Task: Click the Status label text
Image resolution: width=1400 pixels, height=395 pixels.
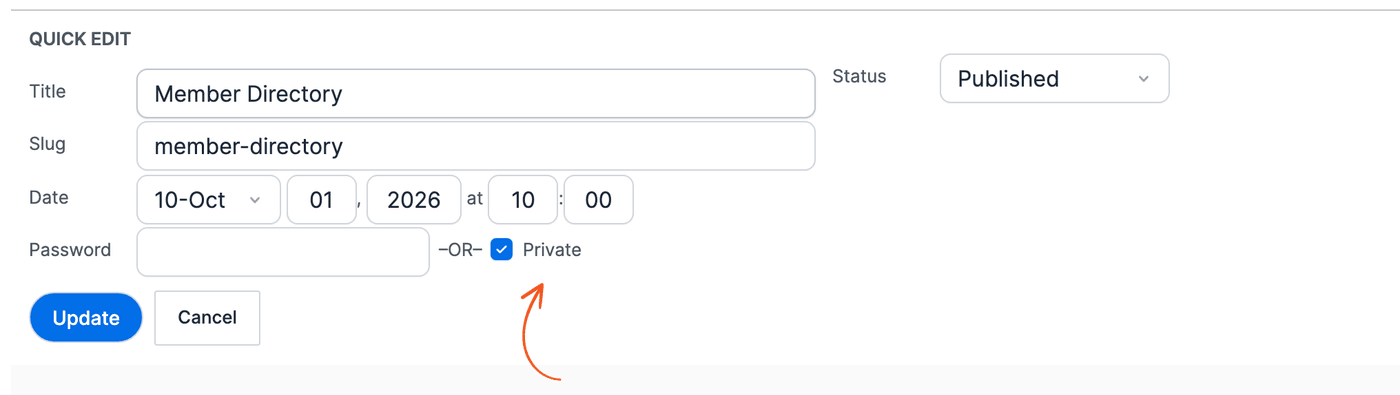Action: [859, 76]
